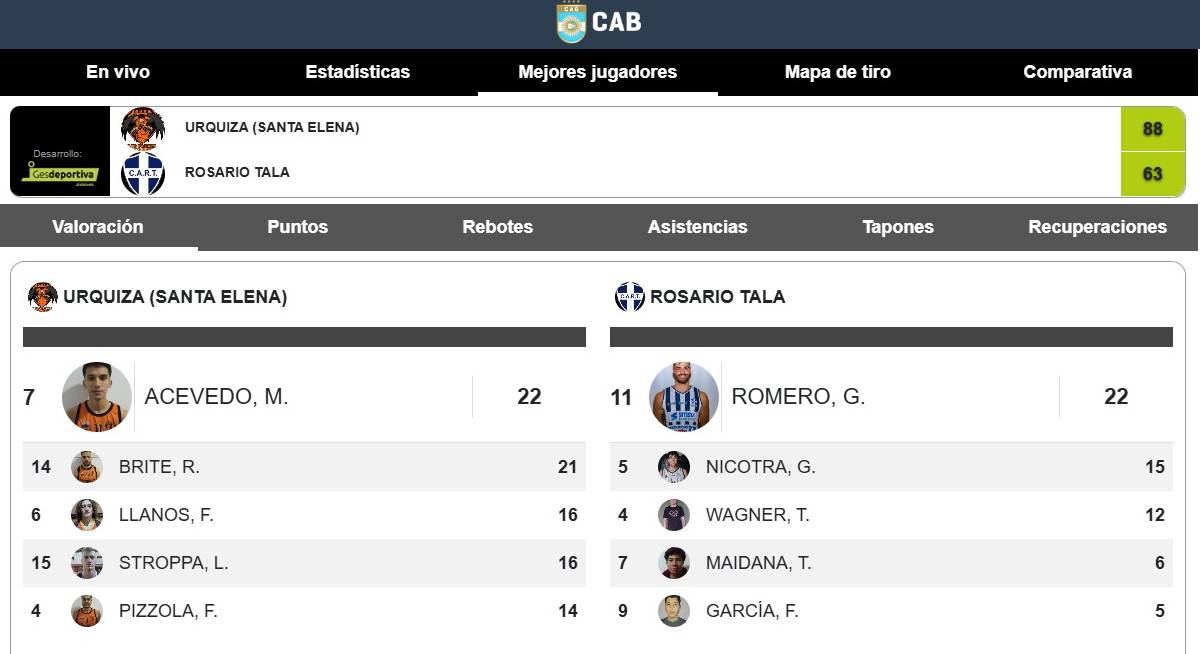Open the Estadísticas tab
The width and height of the screenshot is (1200, 654).
pos(357,72)
